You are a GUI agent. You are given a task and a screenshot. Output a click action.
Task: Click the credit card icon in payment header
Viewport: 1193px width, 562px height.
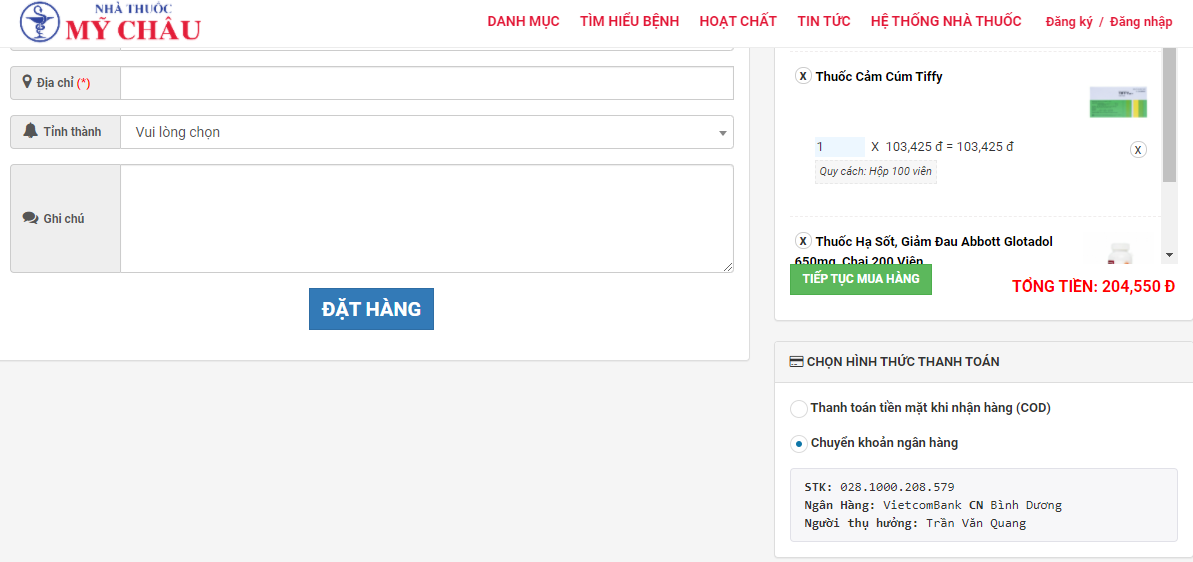(x=797, y=362)
